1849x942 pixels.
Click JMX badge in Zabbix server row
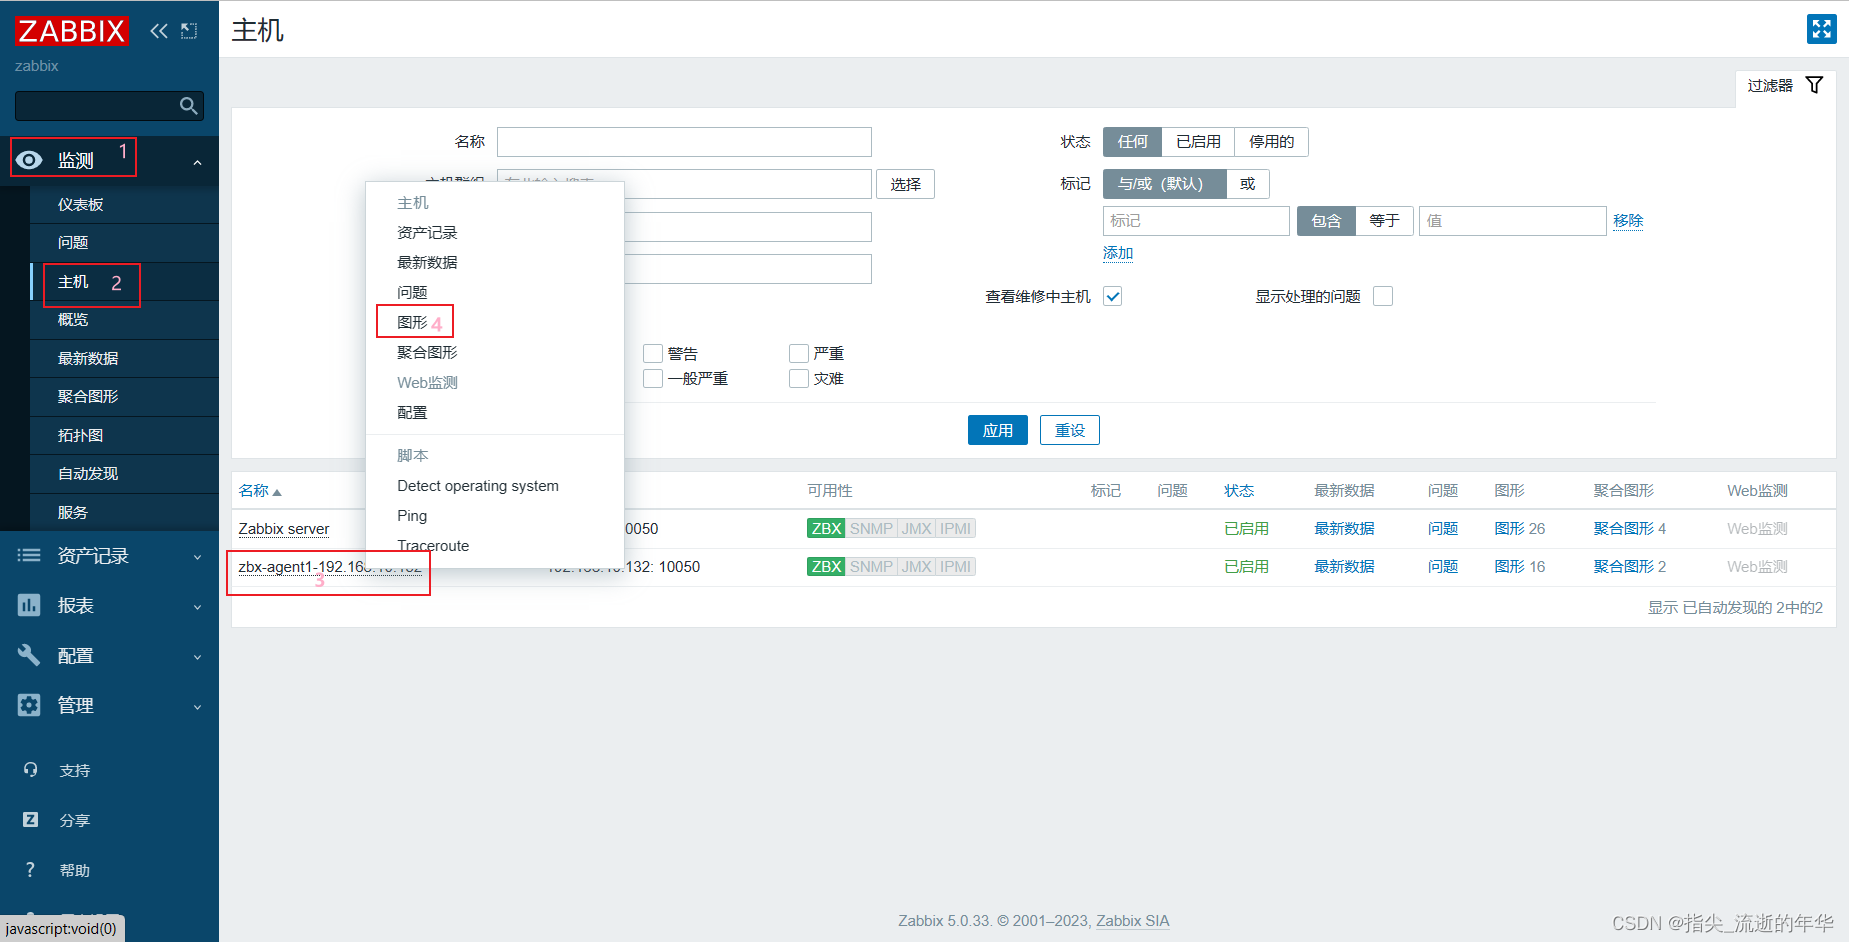click(x=916, y=529)
